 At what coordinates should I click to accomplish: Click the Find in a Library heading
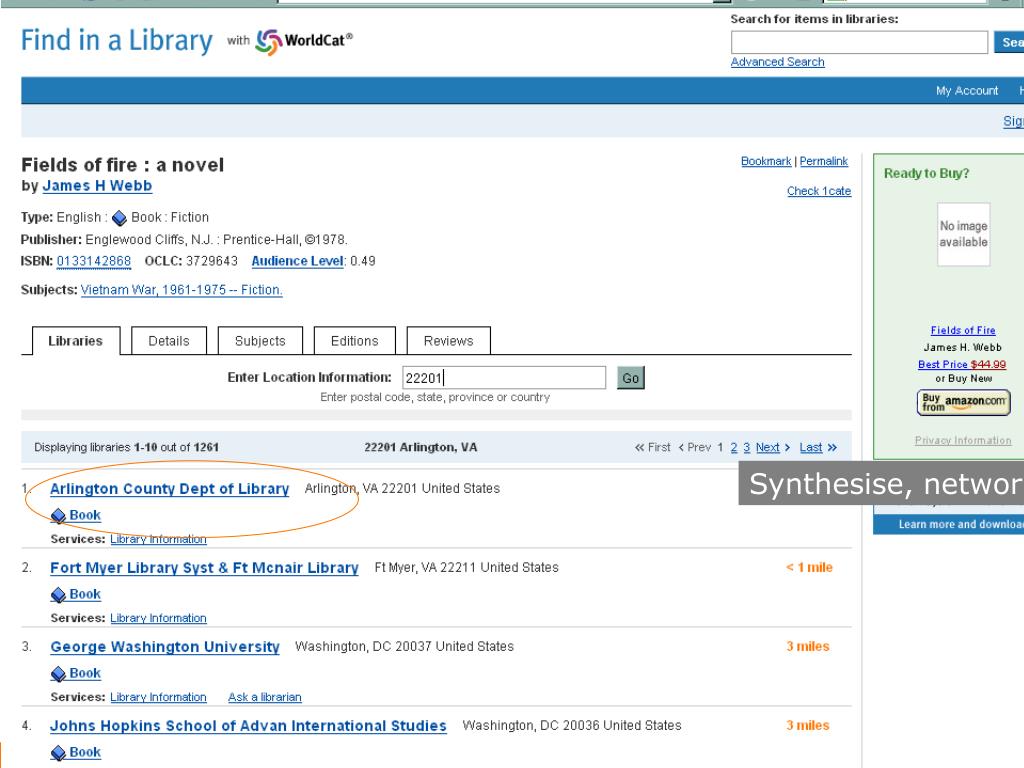[117, 40]
